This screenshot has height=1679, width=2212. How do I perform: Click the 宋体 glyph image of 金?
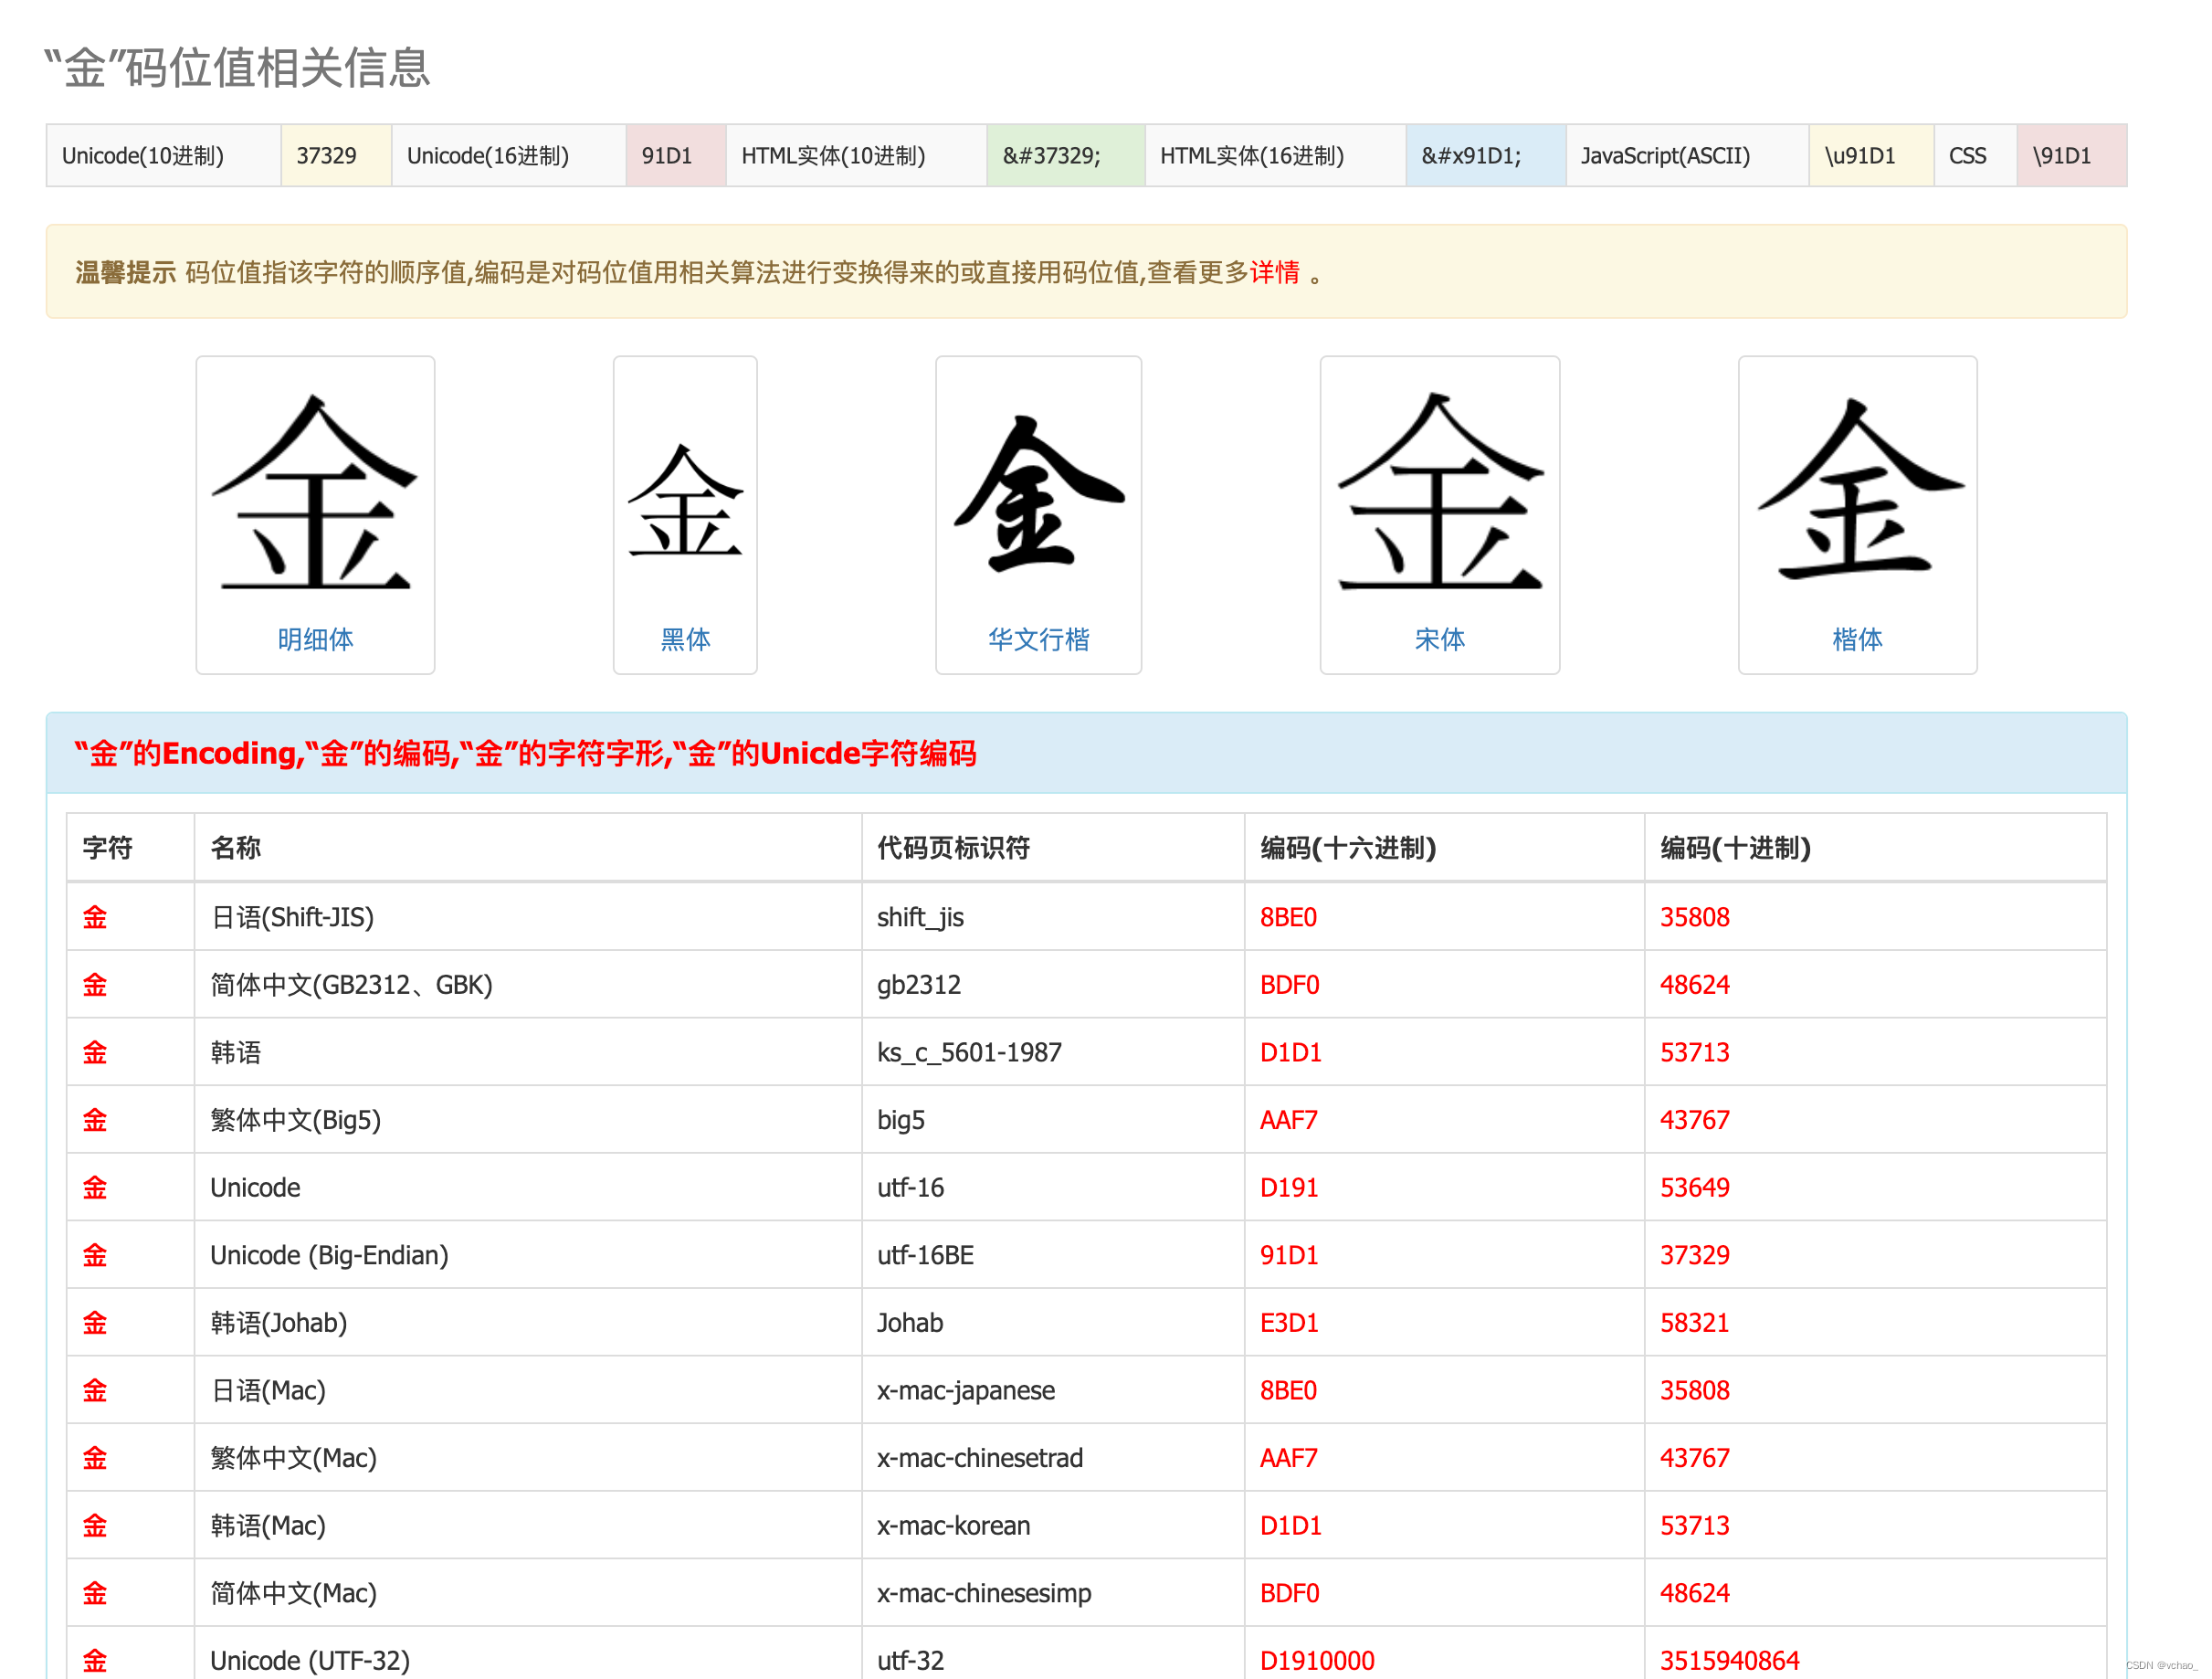coord(1439,490)
